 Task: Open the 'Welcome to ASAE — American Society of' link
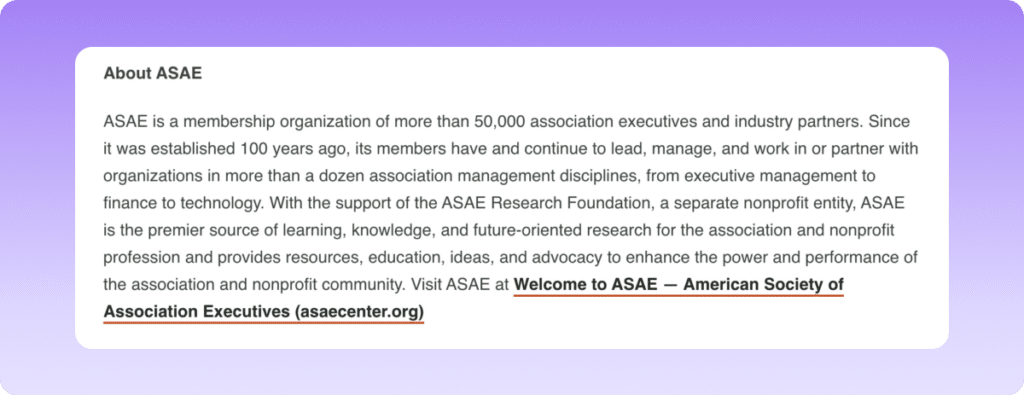click(x=679, y=285)
